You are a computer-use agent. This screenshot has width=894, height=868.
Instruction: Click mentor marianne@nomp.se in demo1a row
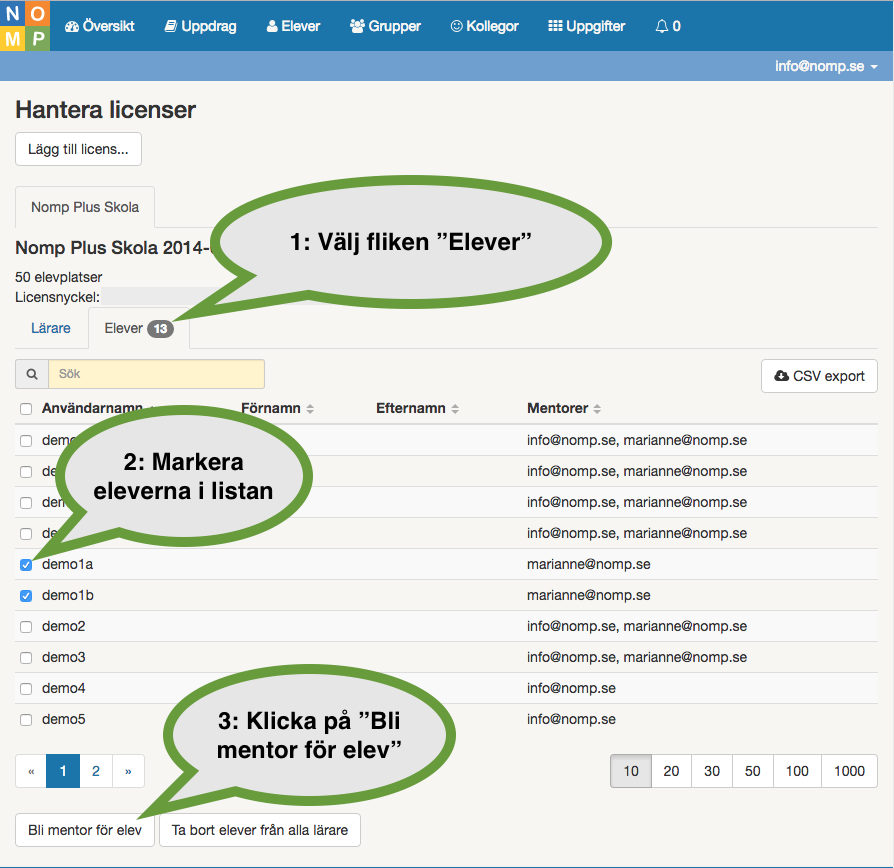pos(588,565)
